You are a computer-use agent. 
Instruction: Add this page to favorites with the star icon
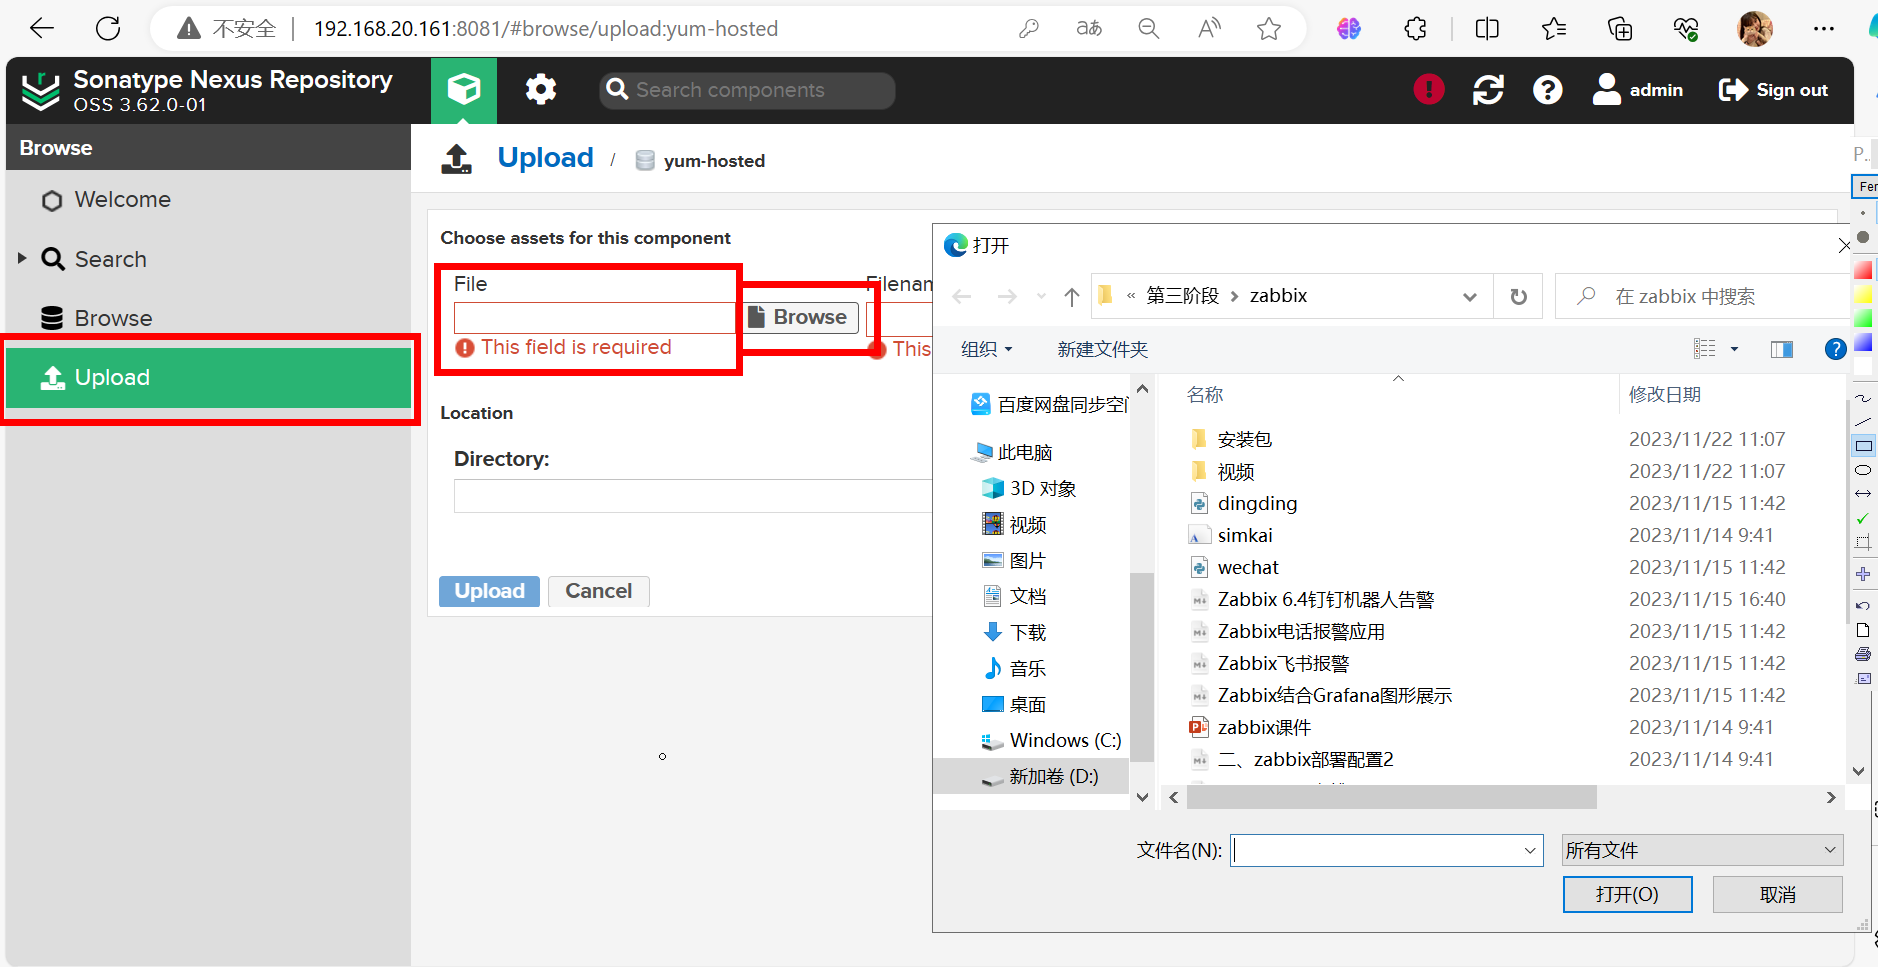click(1269, 28)
